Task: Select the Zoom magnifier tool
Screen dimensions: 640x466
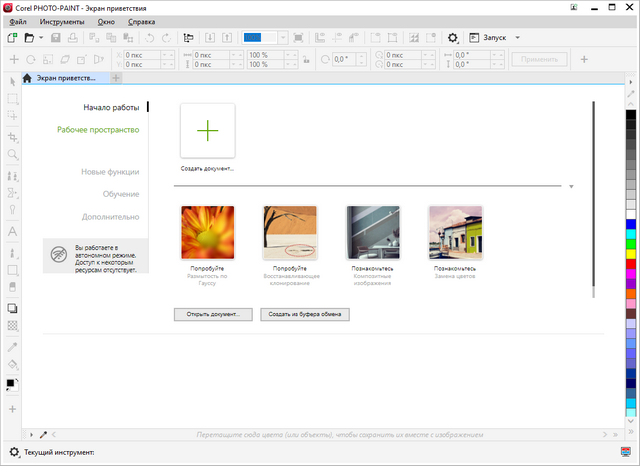Action: click(x=13, y=155)
